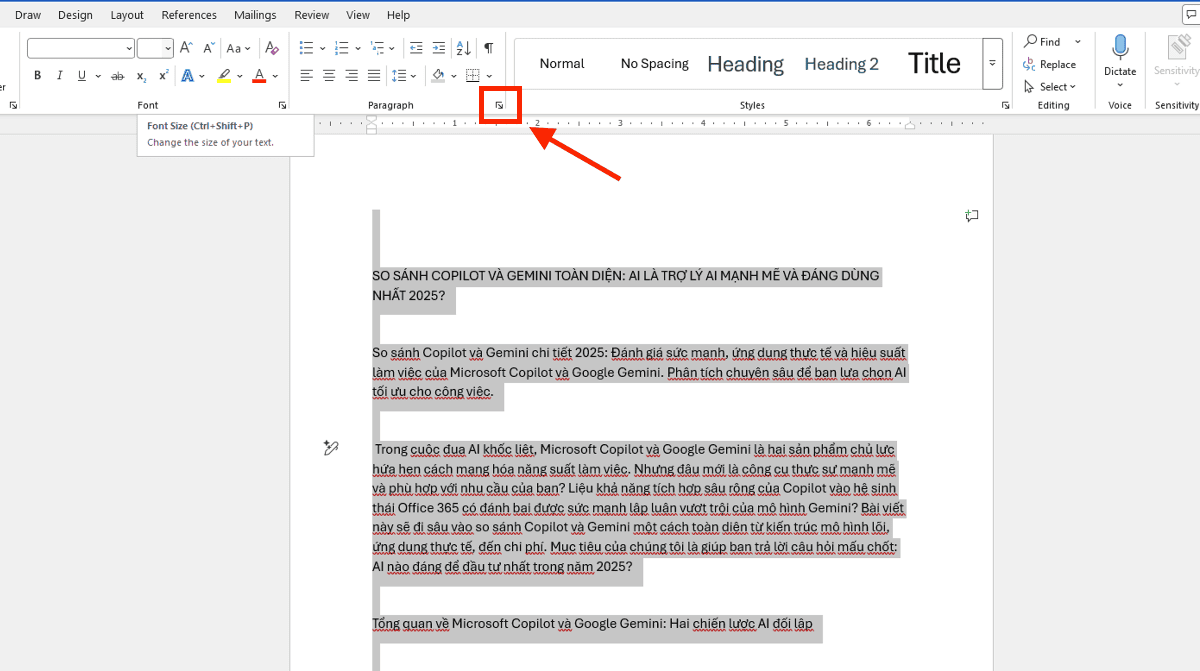Select the Strikethrough icon
1200x671 pixels.
coord(117,74)
